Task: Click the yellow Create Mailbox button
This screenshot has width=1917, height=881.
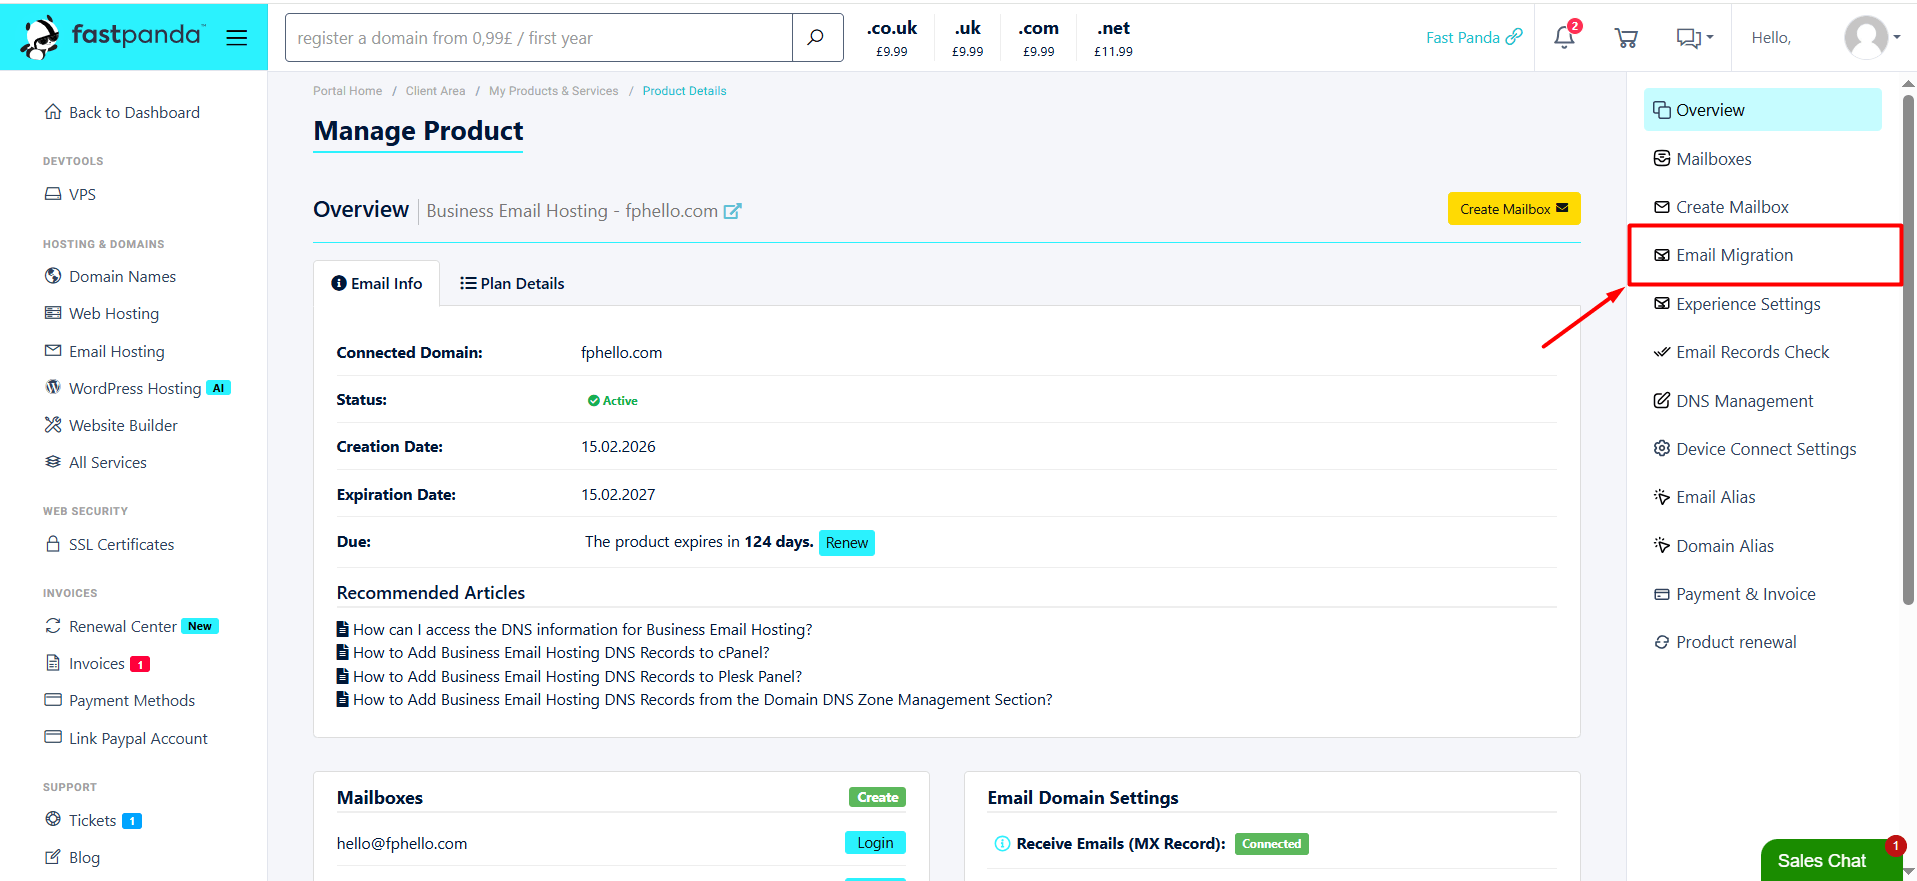Action: tap(1514, 209)
